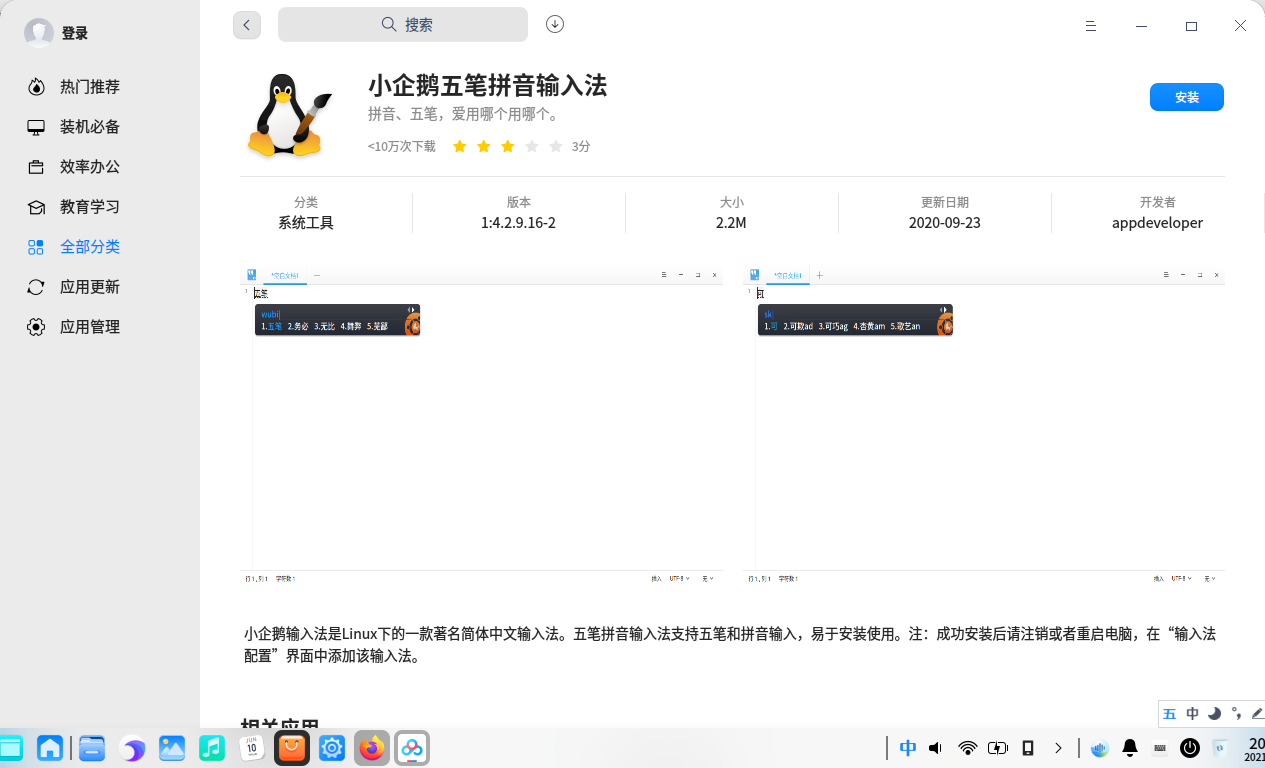The width and height of the screenshot is (1265, 768).
Task: Open the app store taskbar icon
Action: click(x=292, y=747)
